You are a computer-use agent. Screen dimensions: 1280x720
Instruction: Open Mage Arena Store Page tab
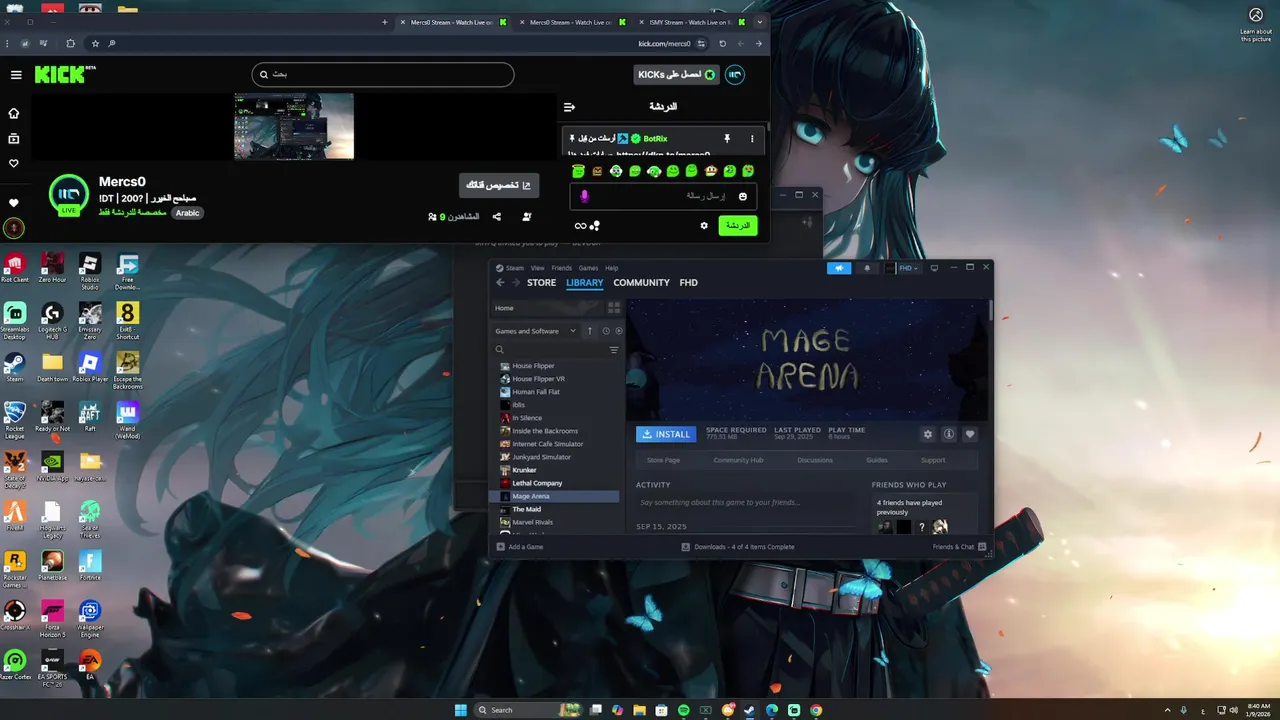coord(663,460)
